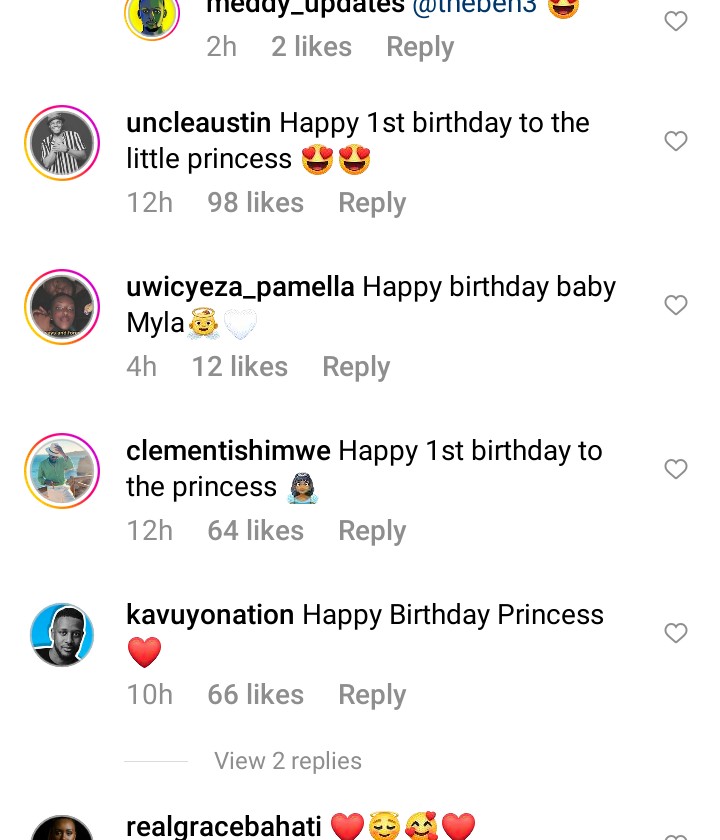
Task: Like uwicyeza_pamella's comment with the heart
Action: point(676,305)
